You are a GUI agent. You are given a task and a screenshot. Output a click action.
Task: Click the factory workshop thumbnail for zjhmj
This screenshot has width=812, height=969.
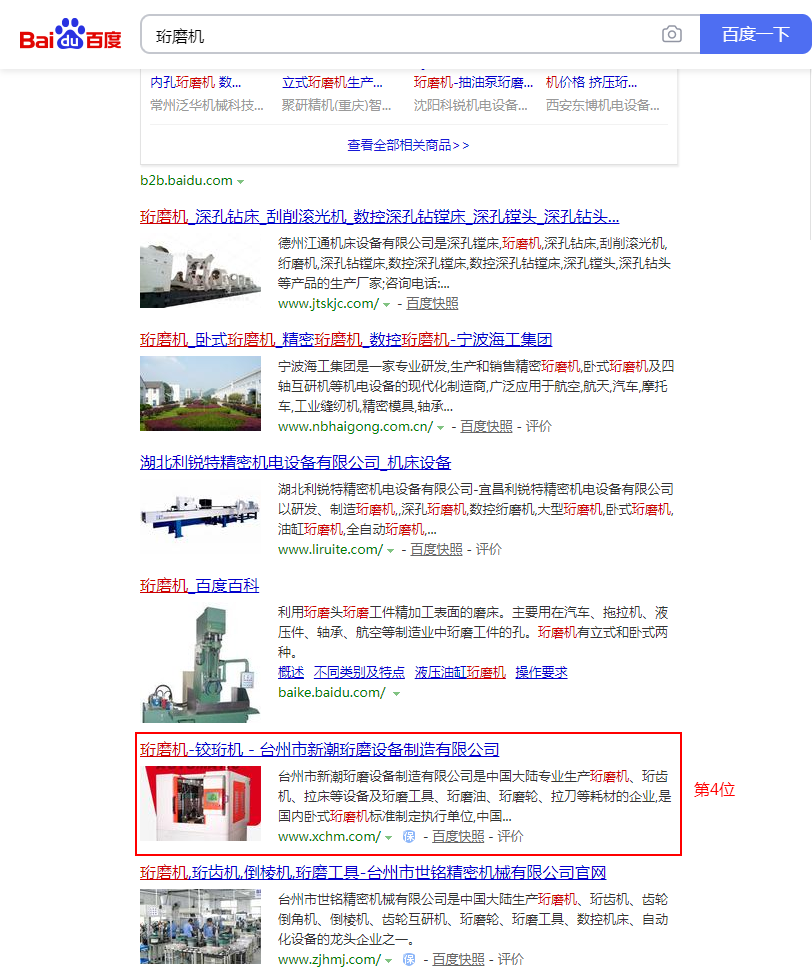(x=200, y=926)
